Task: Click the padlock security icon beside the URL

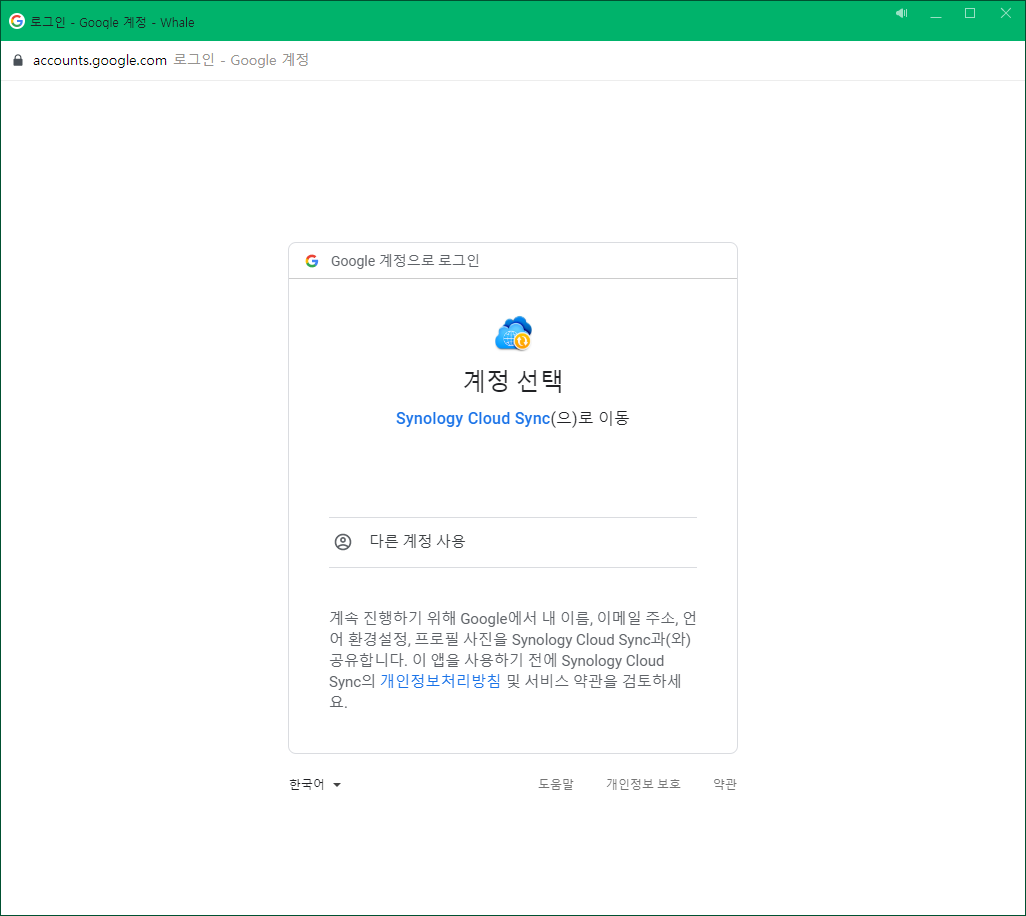Action: [x=17, y=60]
